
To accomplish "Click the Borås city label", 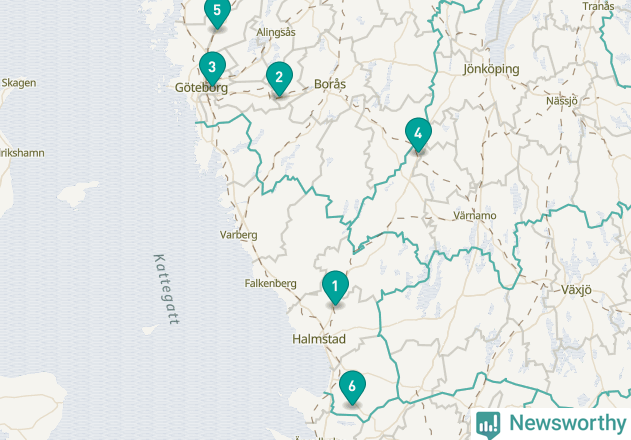I will (x=330, y=84).
